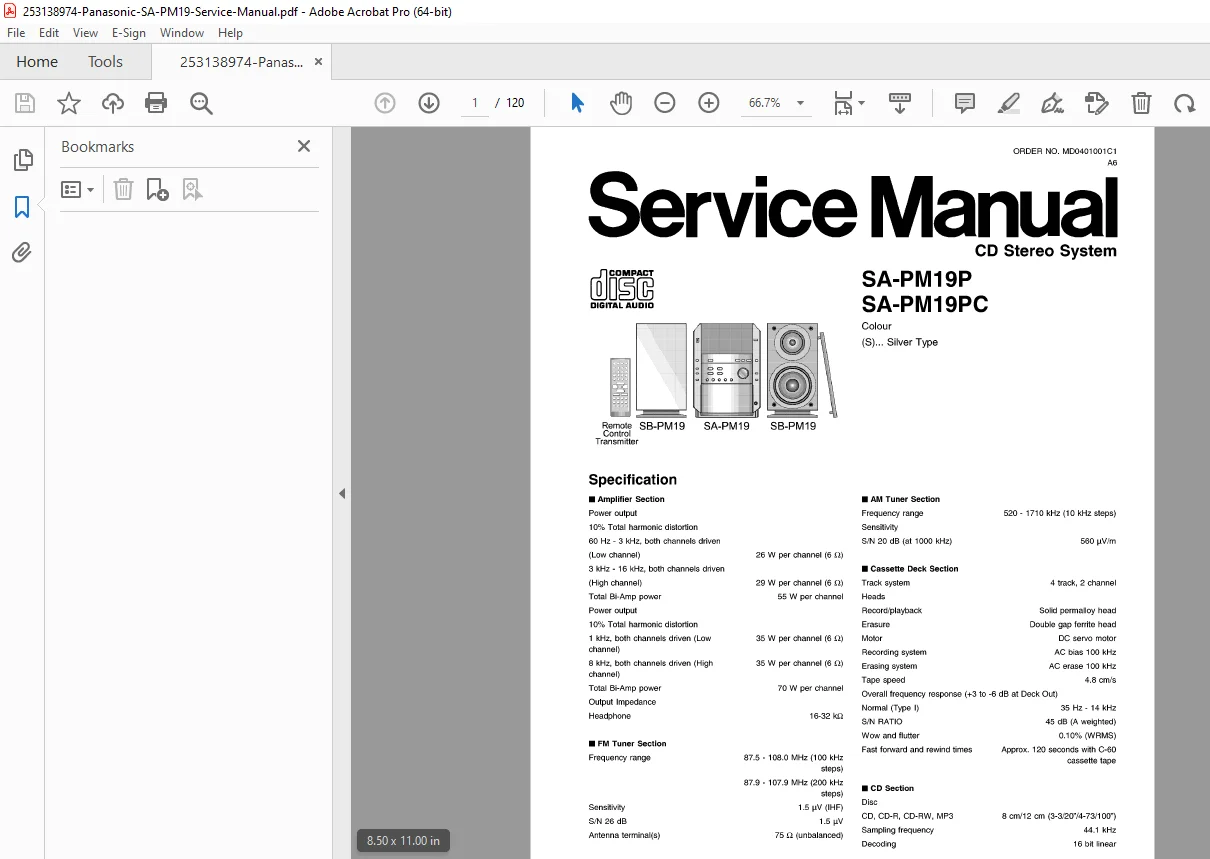This screenshot has width=1210, height=859.
Task: Open the Sign document pen tool
Action: tap(1052, 103)
